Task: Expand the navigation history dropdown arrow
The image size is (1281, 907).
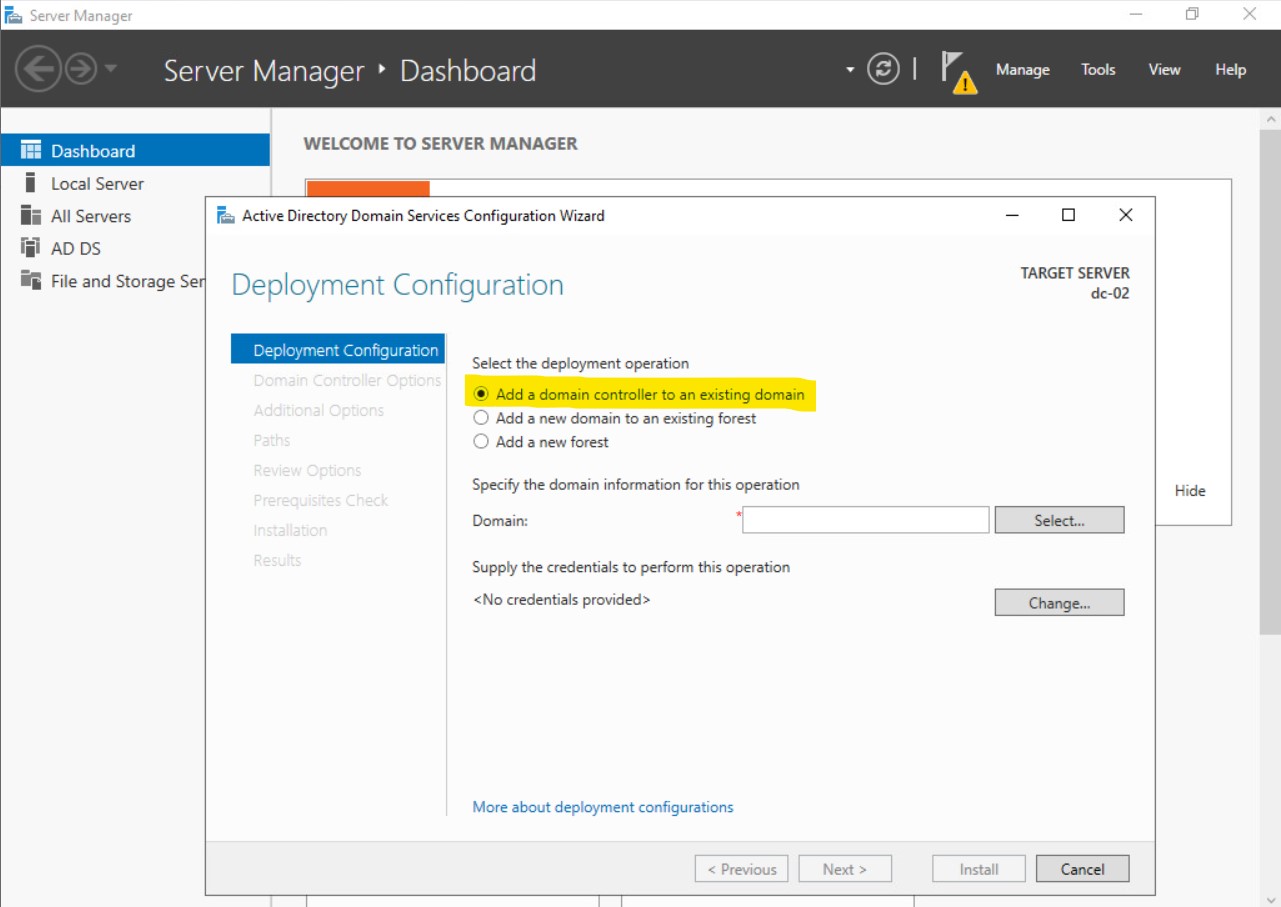Action: [110, 69]
